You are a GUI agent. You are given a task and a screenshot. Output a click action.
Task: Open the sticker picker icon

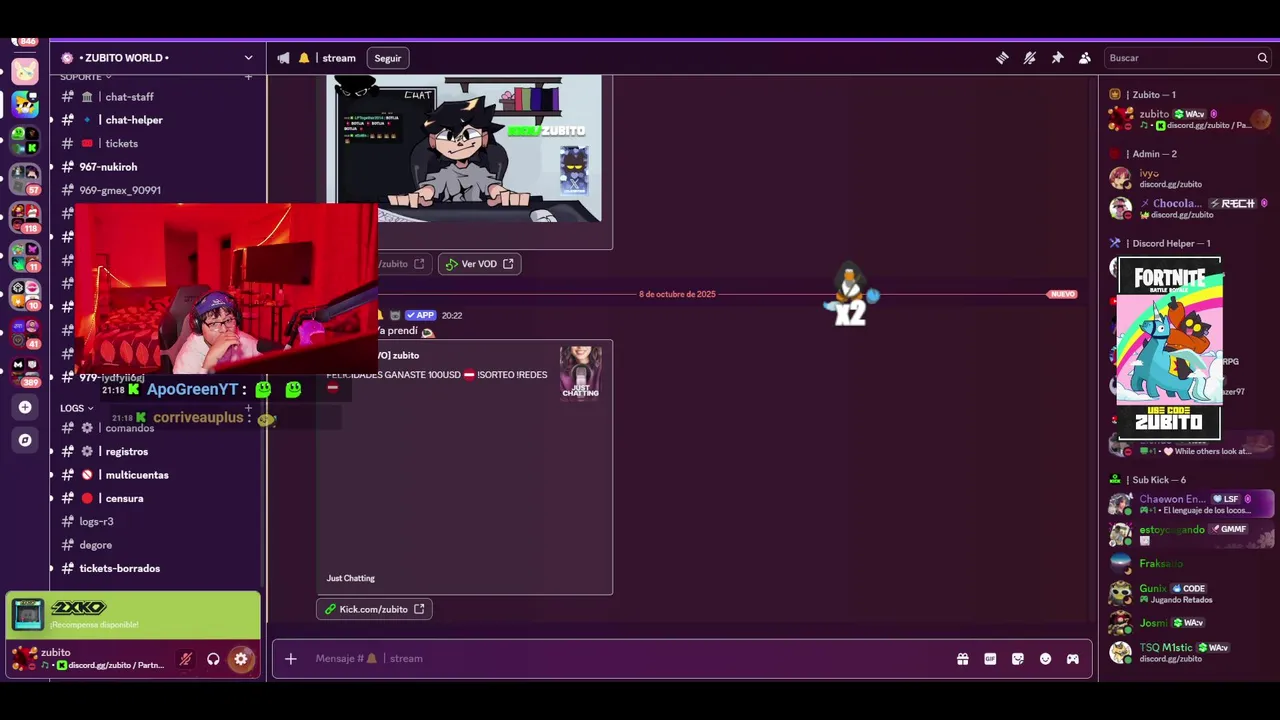tap(1018, 659)
